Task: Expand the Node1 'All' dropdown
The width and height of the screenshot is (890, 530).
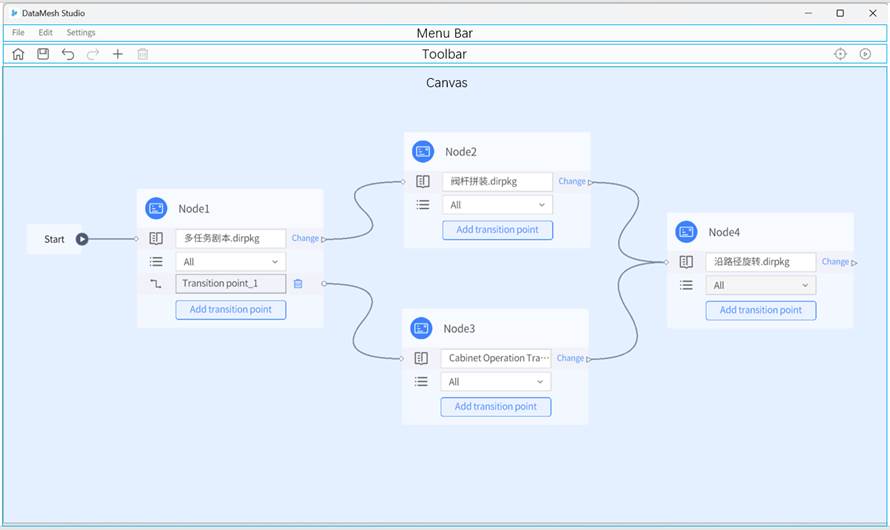Action: pyautogui.click(x=230, y=262)
